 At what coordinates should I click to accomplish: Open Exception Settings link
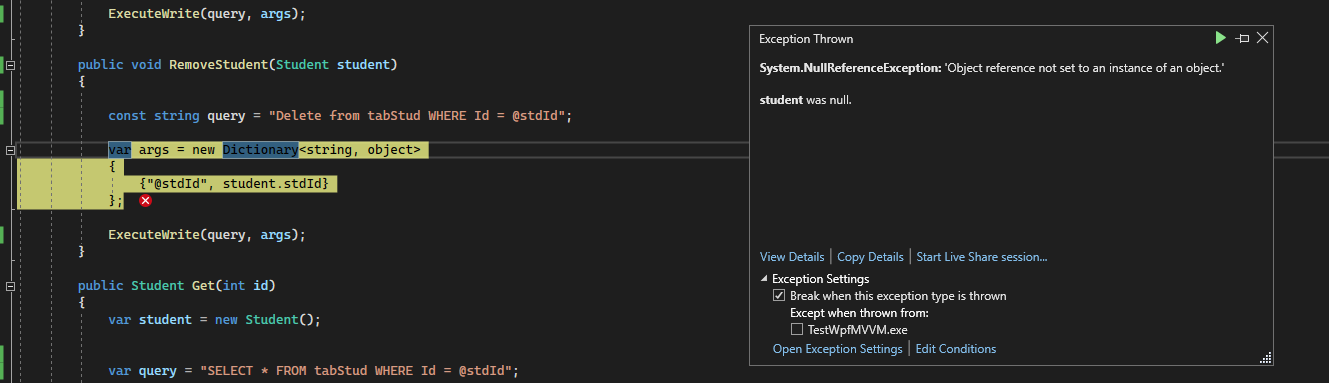click(837, 349)
